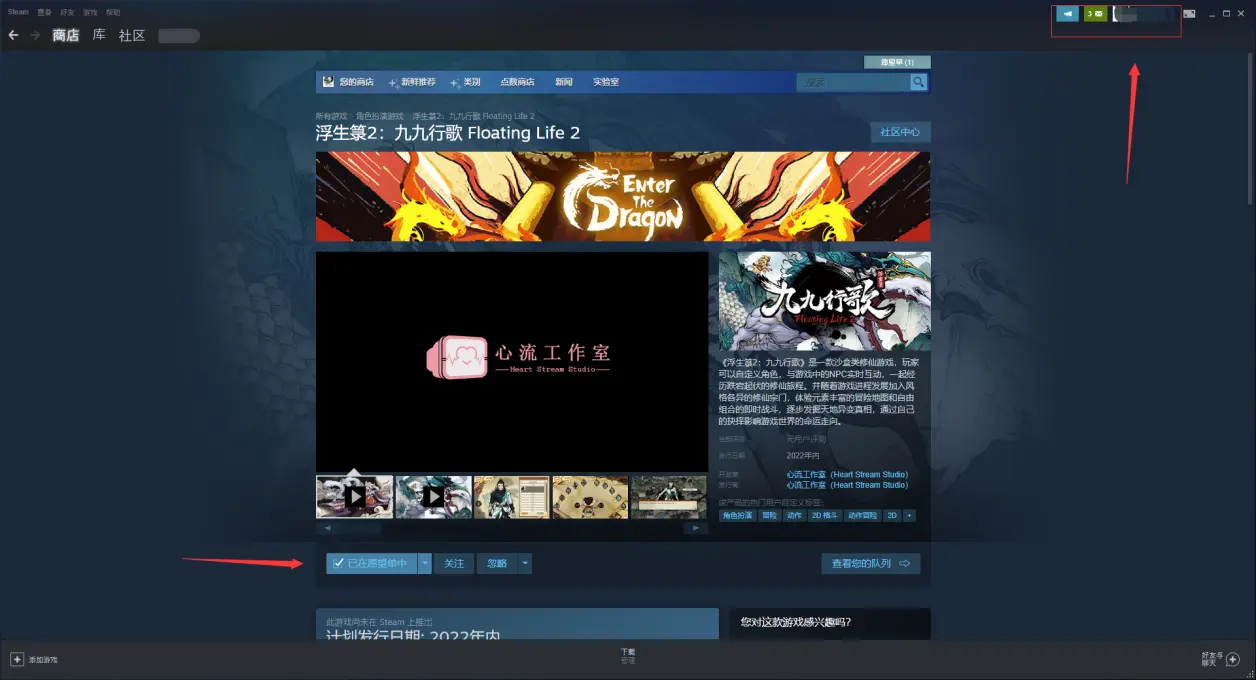The height and width of the screenshot is (680, 1256).
Task: Open the 新鲜推荐 store menu
Action: [412, 82]
